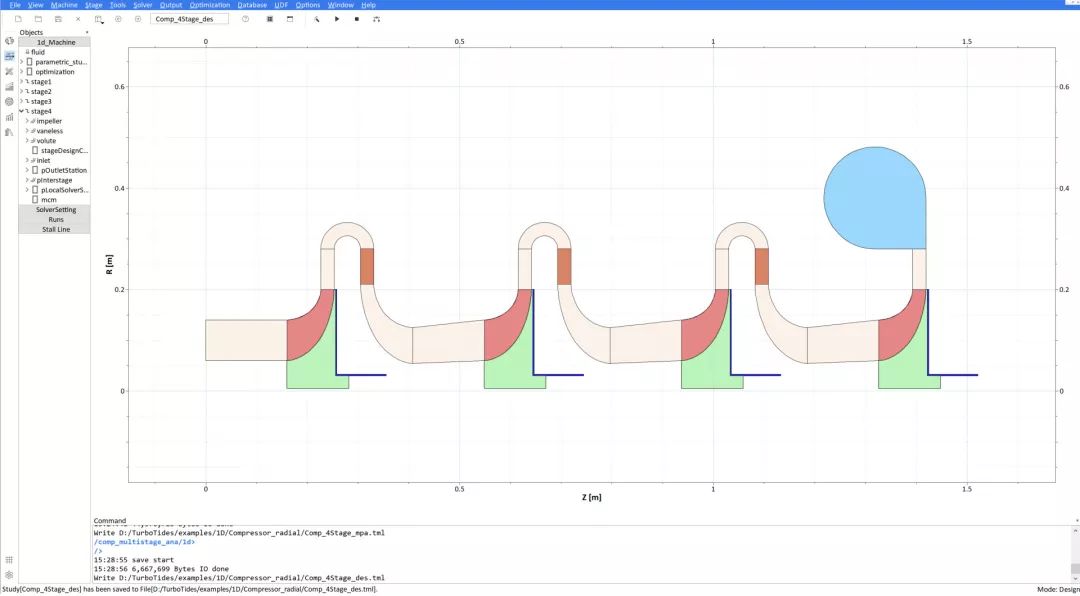Viewport: 1080px width, 596px height.
Task: Click the Comp_4Stage_des name field
Action: pyautogui.click(x=189, y=19)
